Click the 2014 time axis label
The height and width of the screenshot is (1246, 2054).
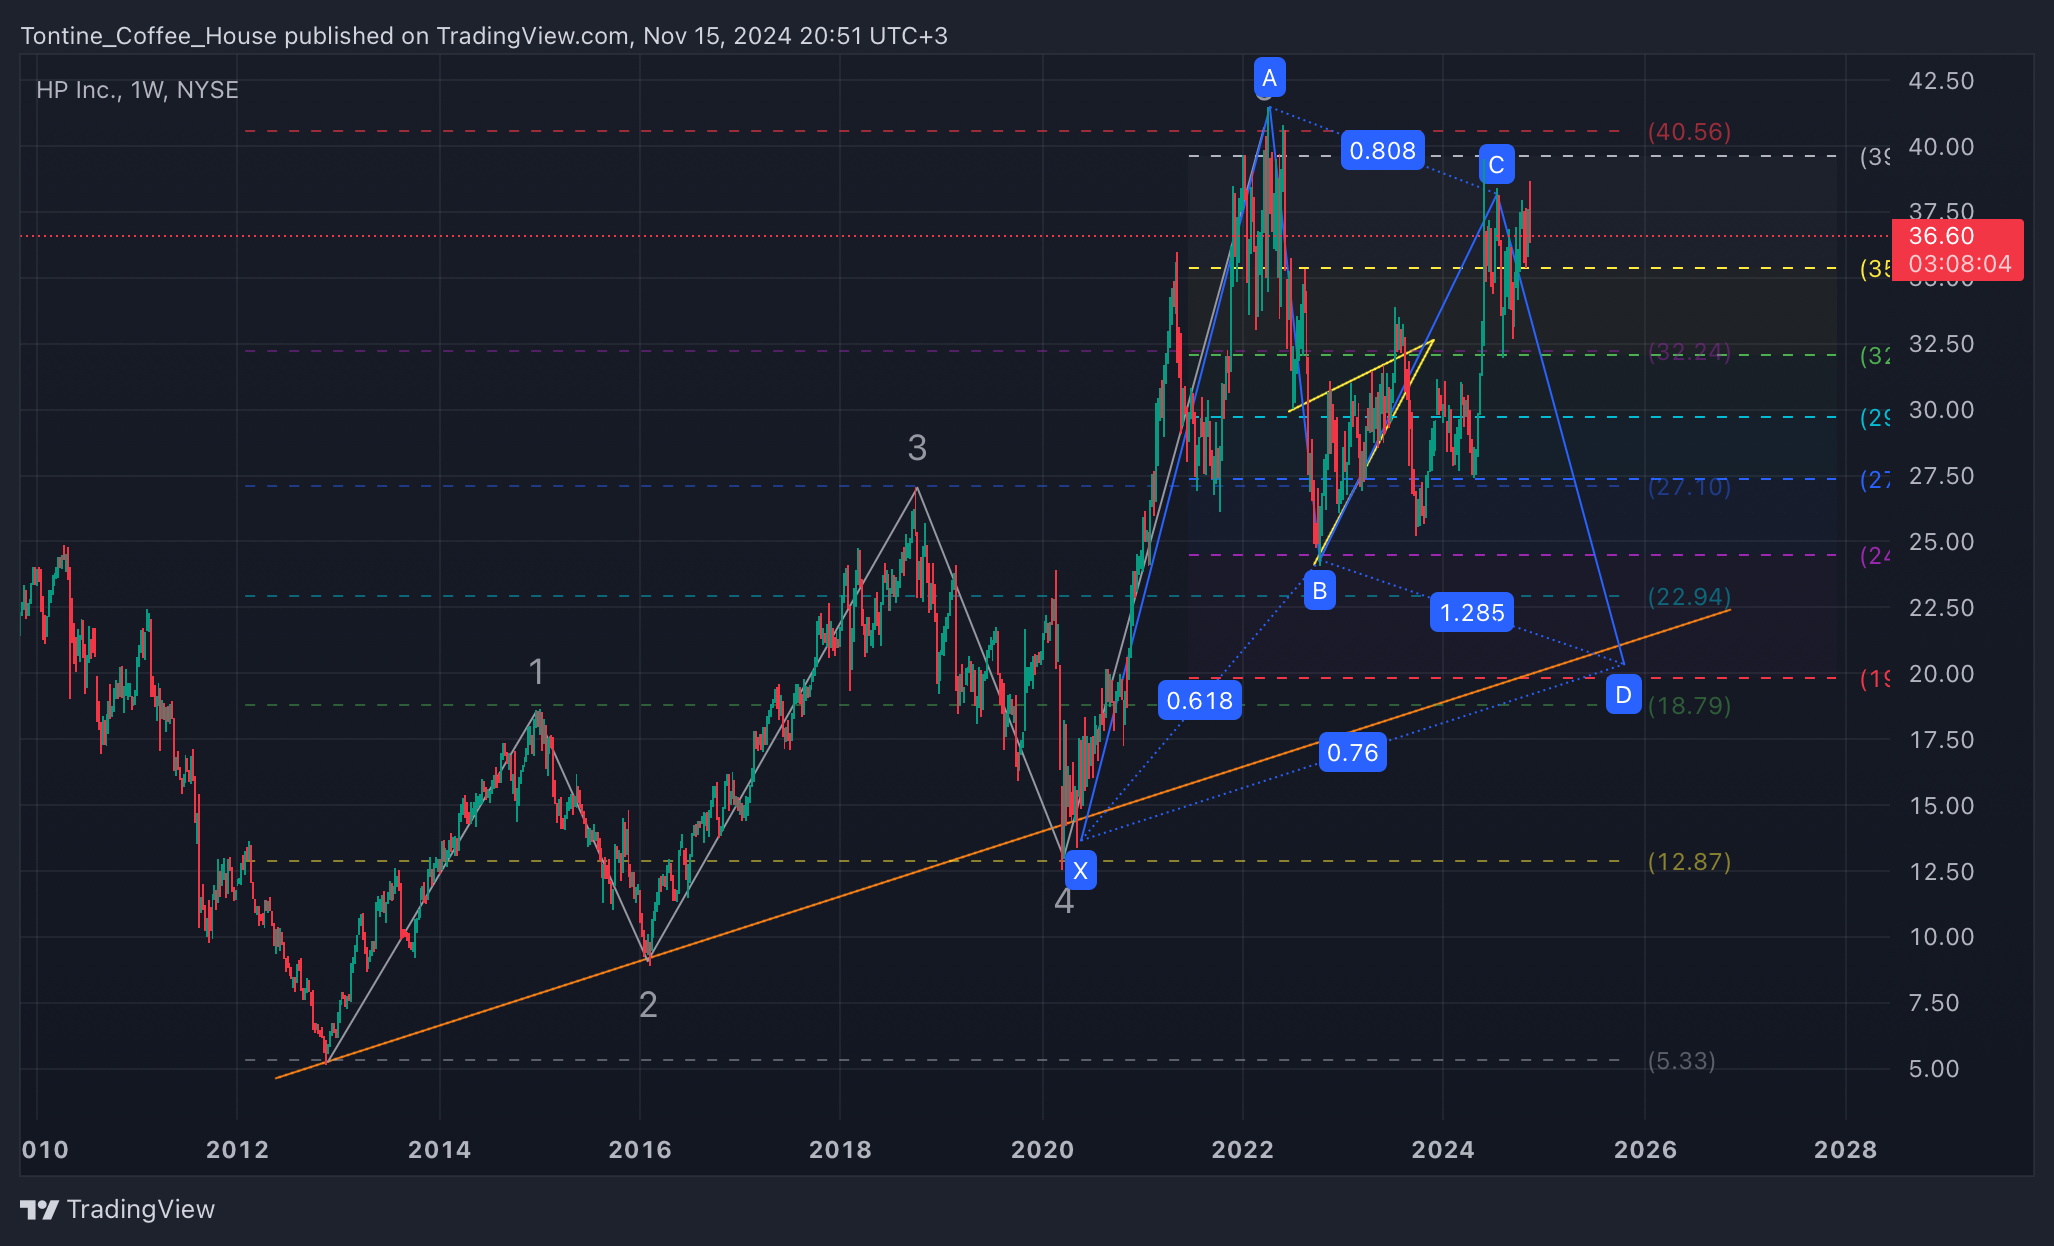click(x=439, y=1150)
